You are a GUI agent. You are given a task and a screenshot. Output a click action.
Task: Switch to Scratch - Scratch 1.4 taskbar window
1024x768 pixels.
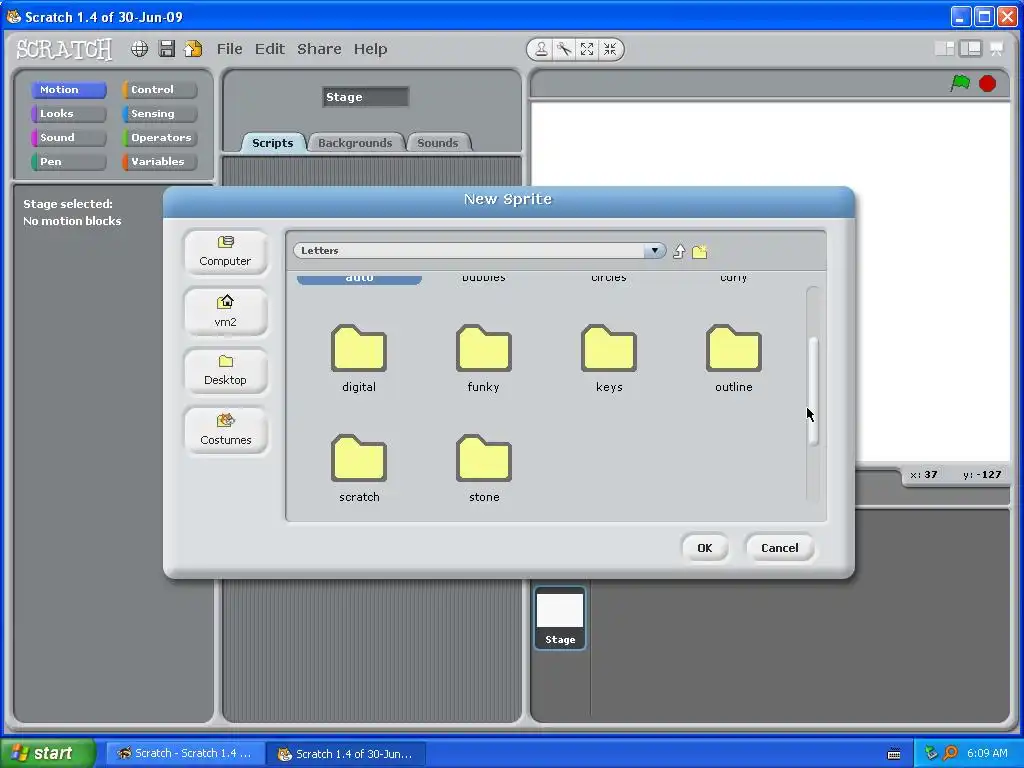pyautogui.click(x=185, y=753)
